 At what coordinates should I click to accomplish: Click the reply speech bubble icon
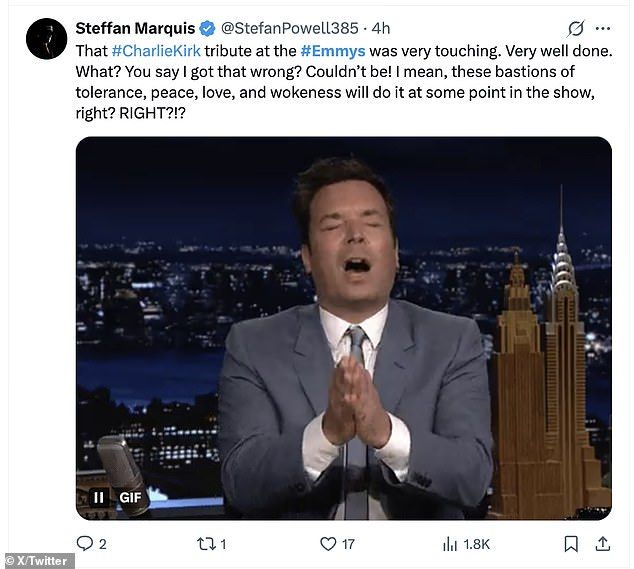click(x=85, y=544)
